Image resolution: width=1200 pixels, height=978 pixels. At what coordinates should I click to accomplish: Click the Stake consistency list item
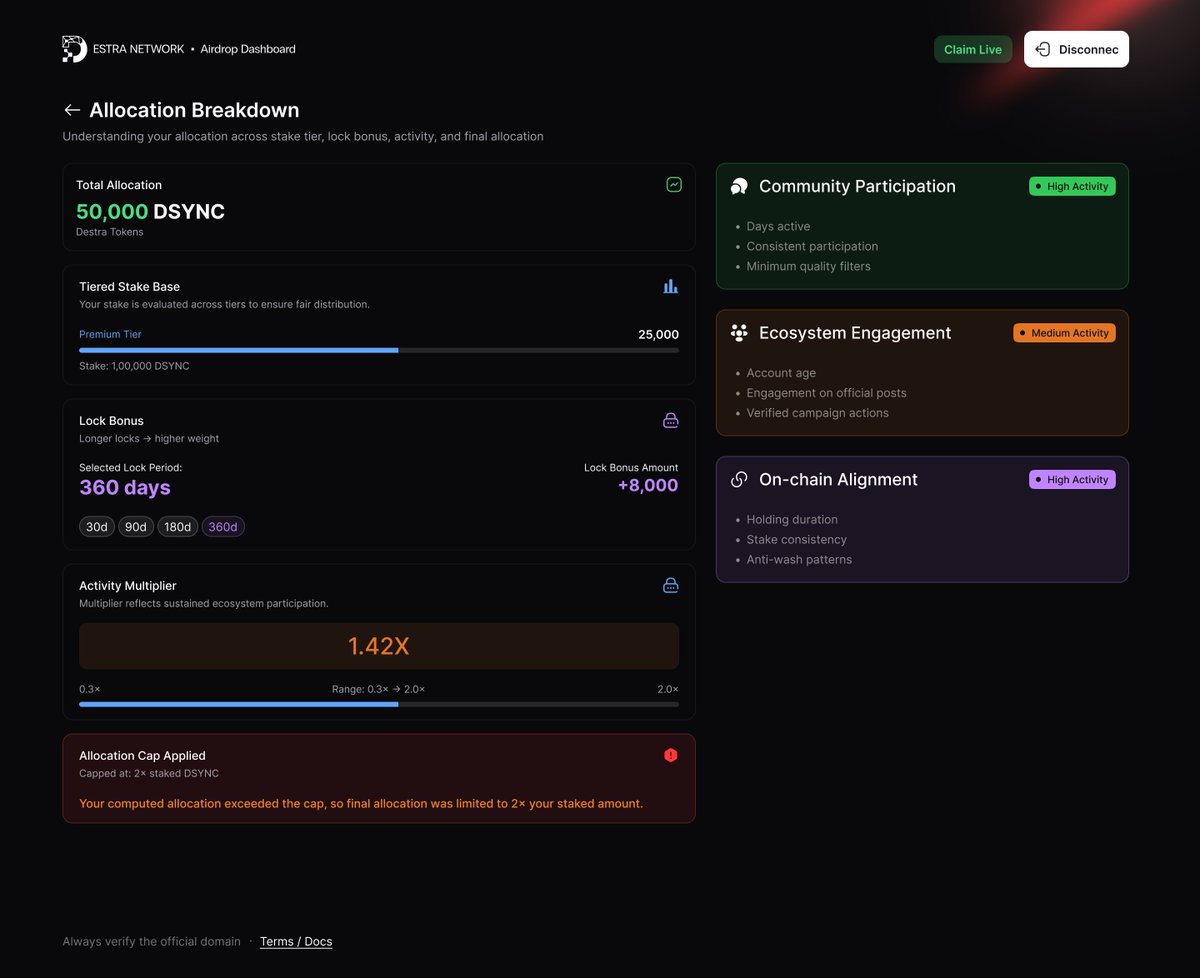click(796, 540)
